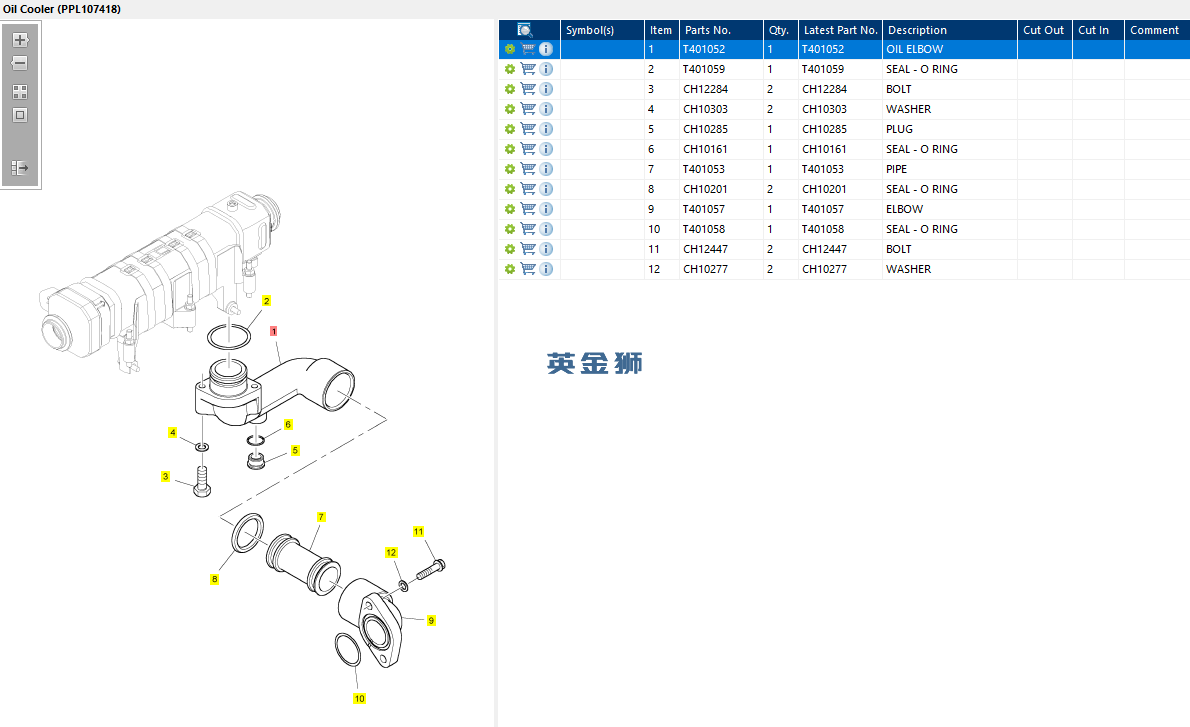Image resolution: width=1190 pixels, height=727 pixels.
Task: Click gear icon for T401058 row
Action: tap(510, 229)
